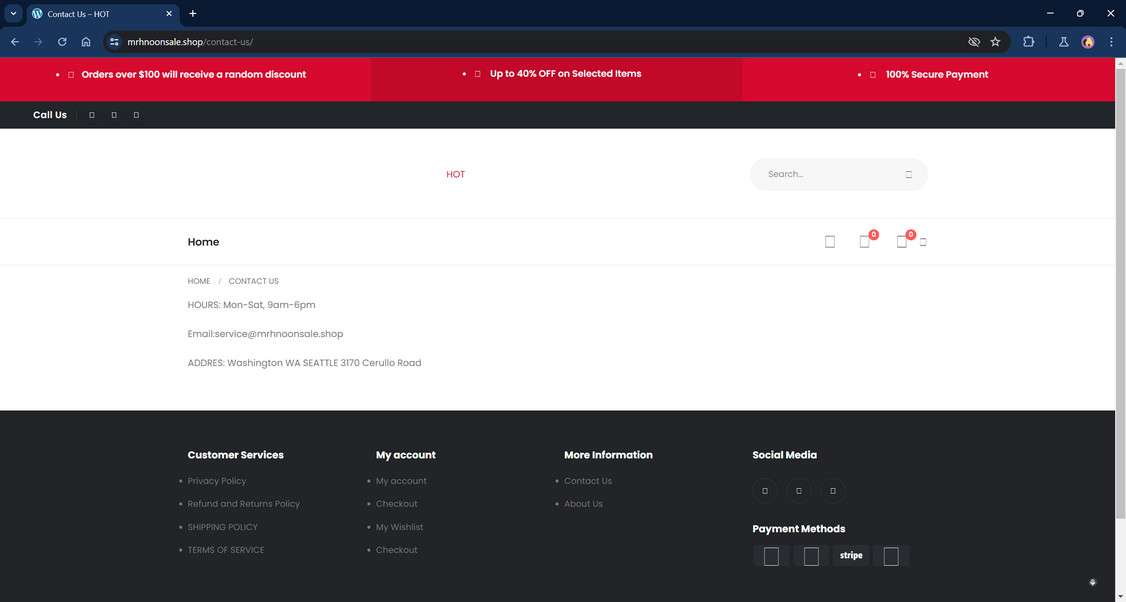Open the wishlist icon showing zero items
Image resolution: width=1126 pixels, height=602 pixels.
864,241
